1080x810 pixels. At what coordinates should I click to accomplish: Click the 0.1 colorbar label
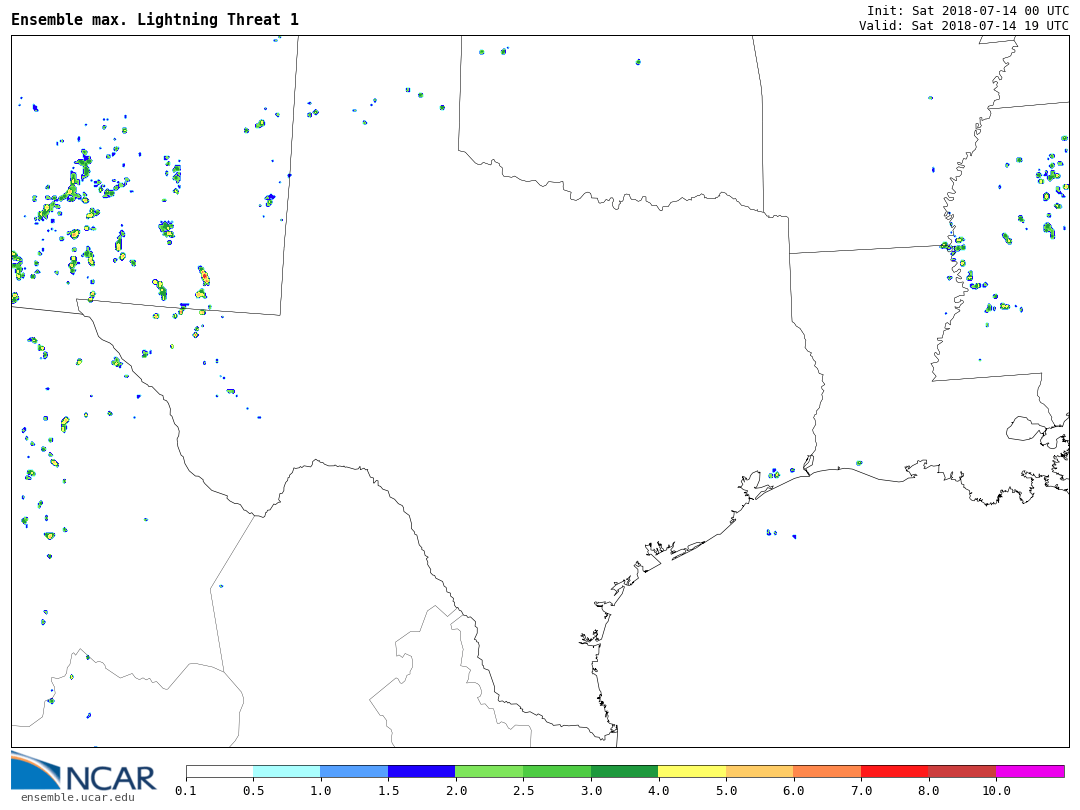186,790
